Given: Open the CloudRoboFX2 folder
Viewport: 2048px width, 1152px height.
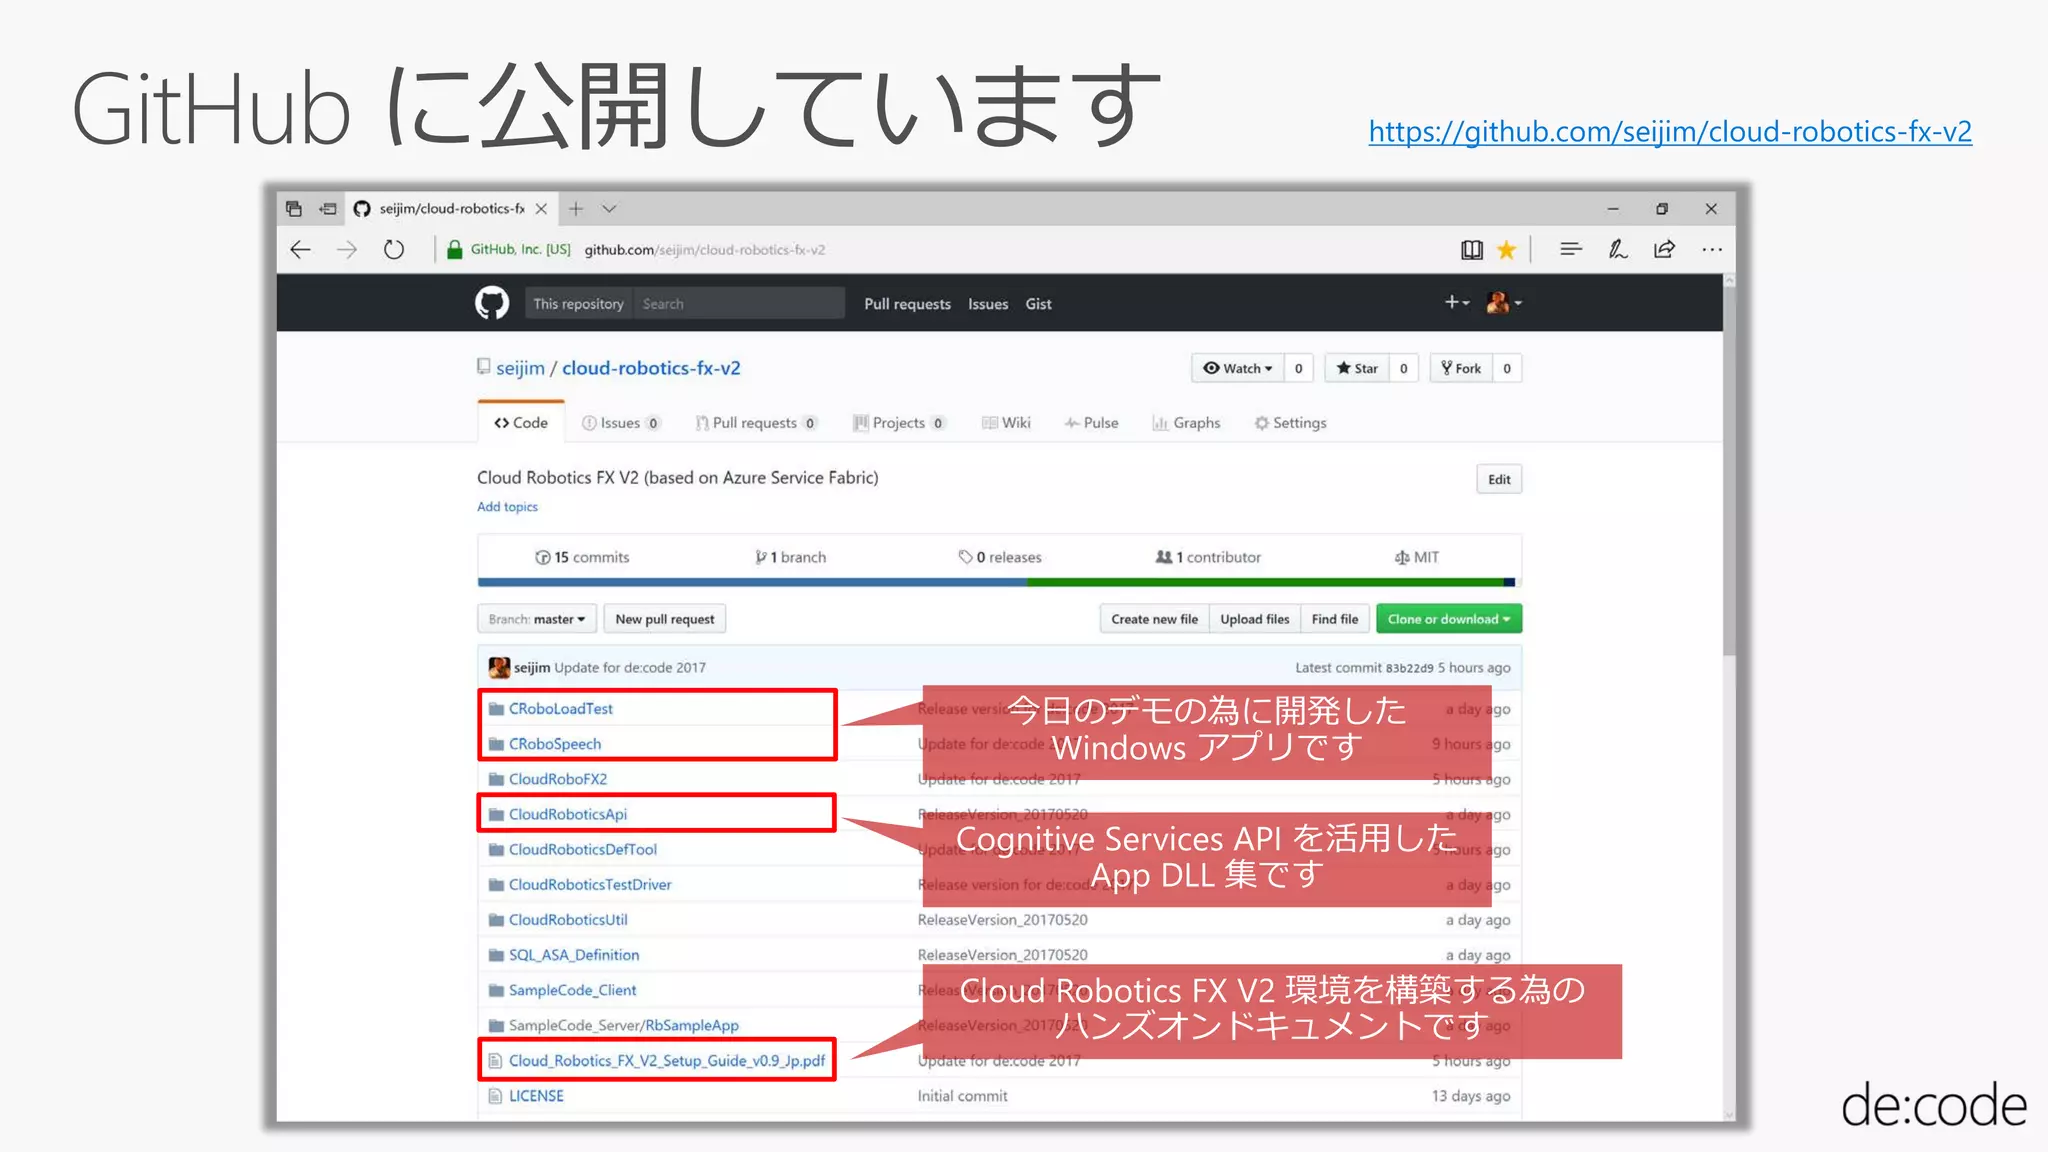Looking at the screenshot, I should 558,779.
